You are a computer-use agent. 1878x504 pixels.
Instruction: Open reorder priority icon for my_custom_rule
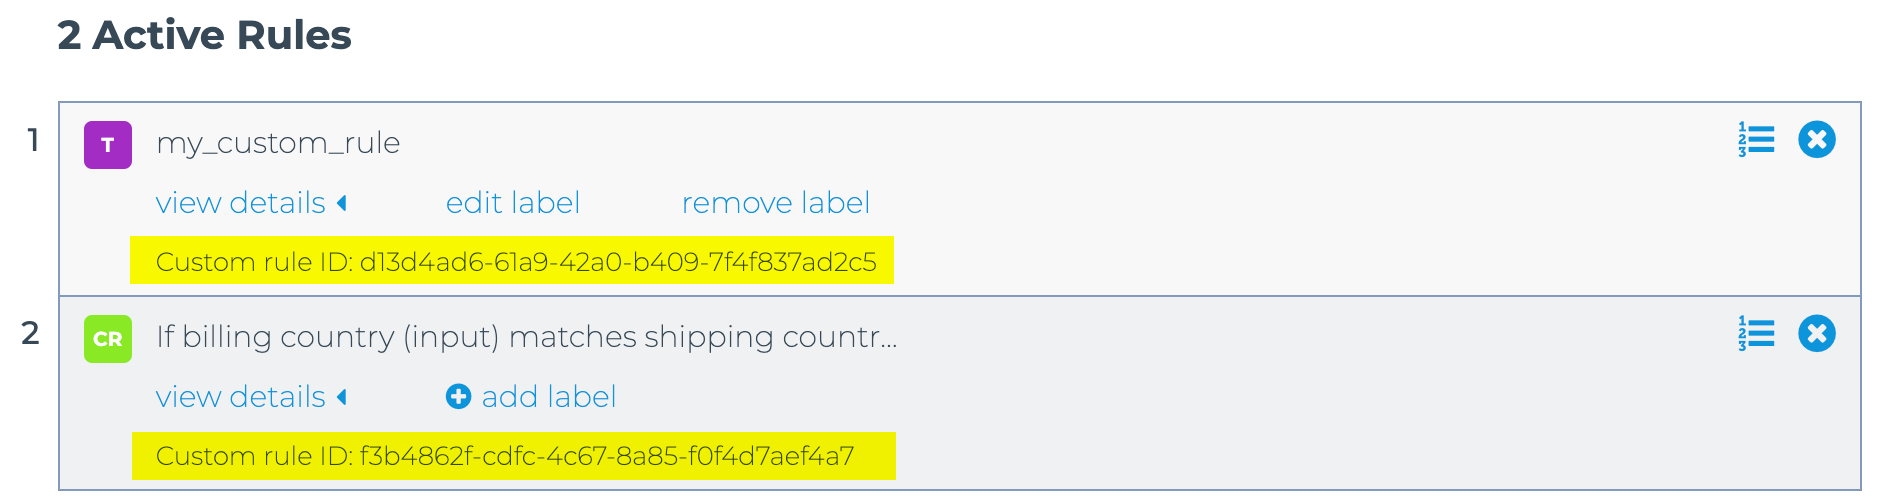point(1756,140)
